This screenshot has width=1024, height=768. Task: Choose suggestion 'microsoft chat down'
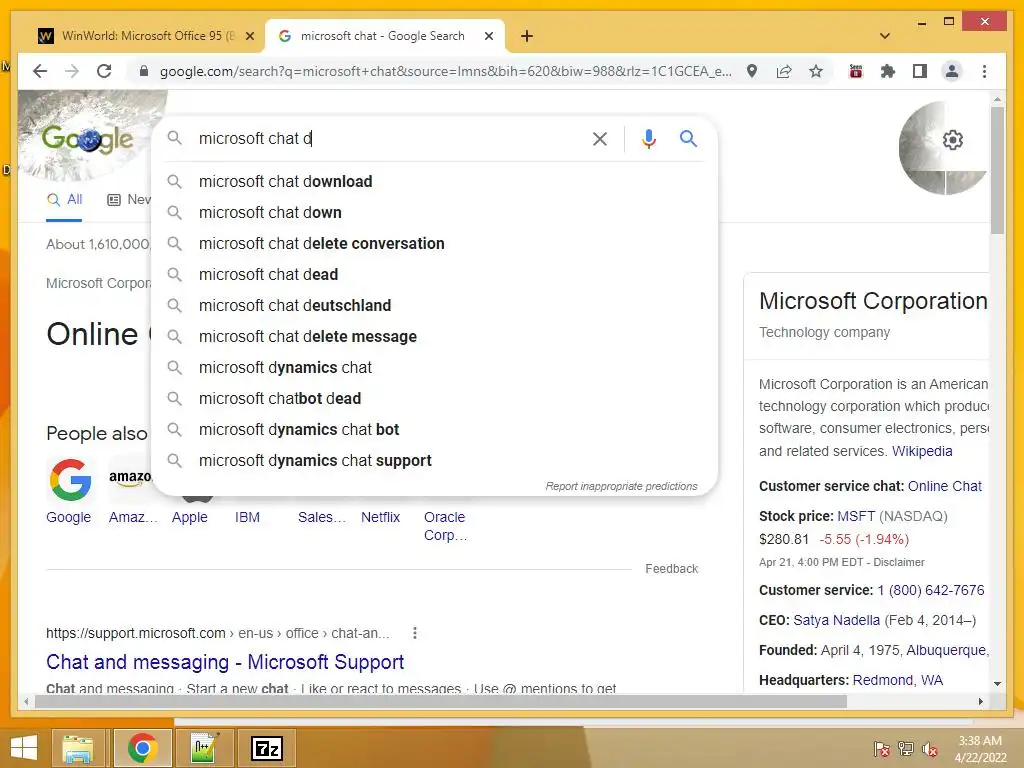click(x=434, y=212)
